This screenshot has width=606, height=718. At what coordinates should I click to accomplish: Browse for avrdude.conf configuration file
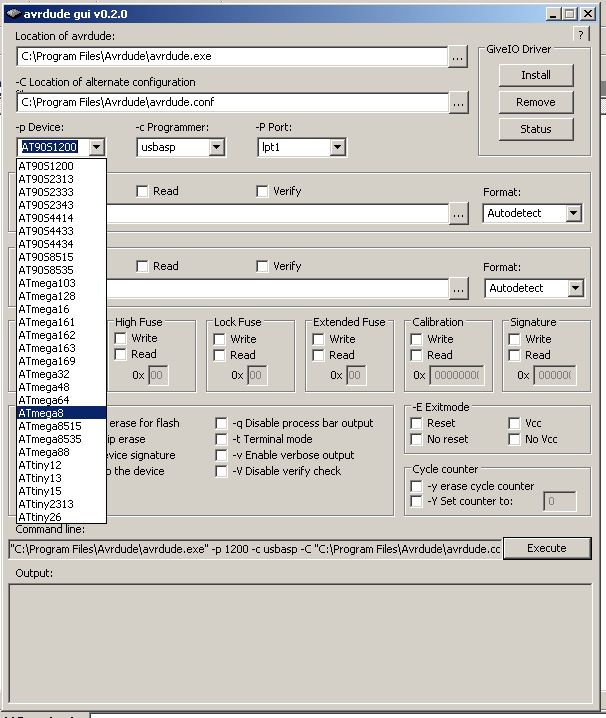click(x=459, y=103)
